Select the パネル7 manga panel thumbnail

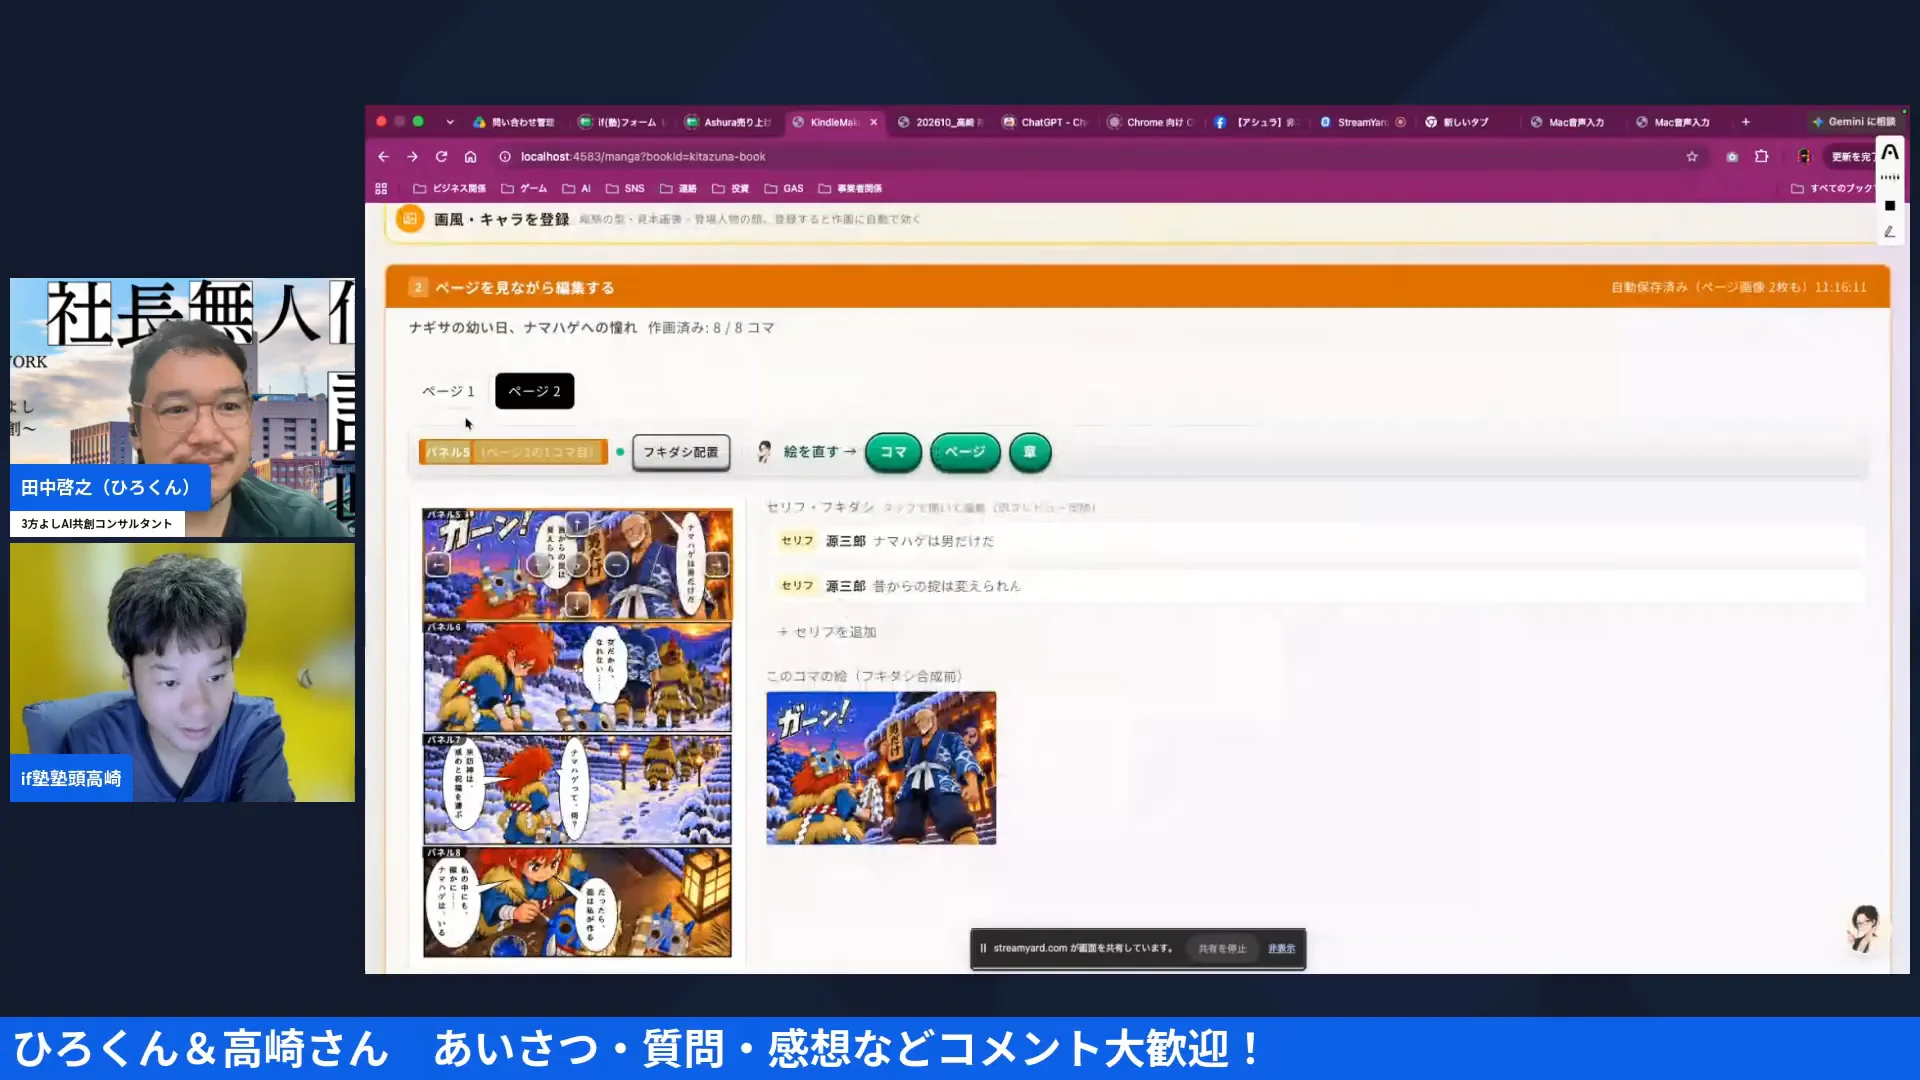coord(577,790)
